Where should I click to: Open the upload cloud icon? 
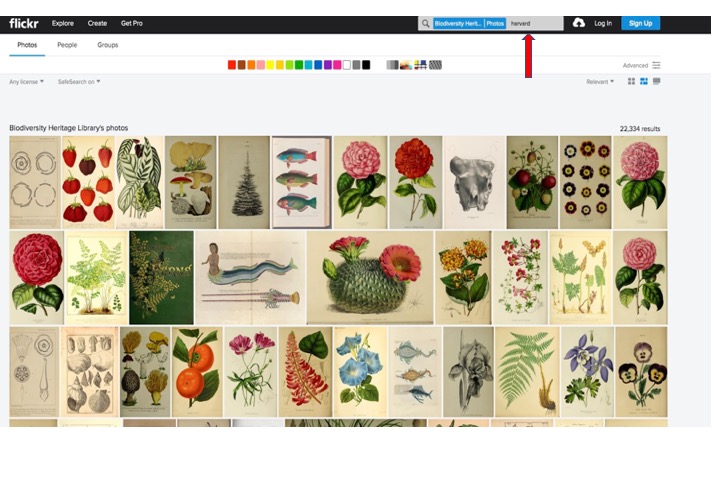tap(579, 23)
